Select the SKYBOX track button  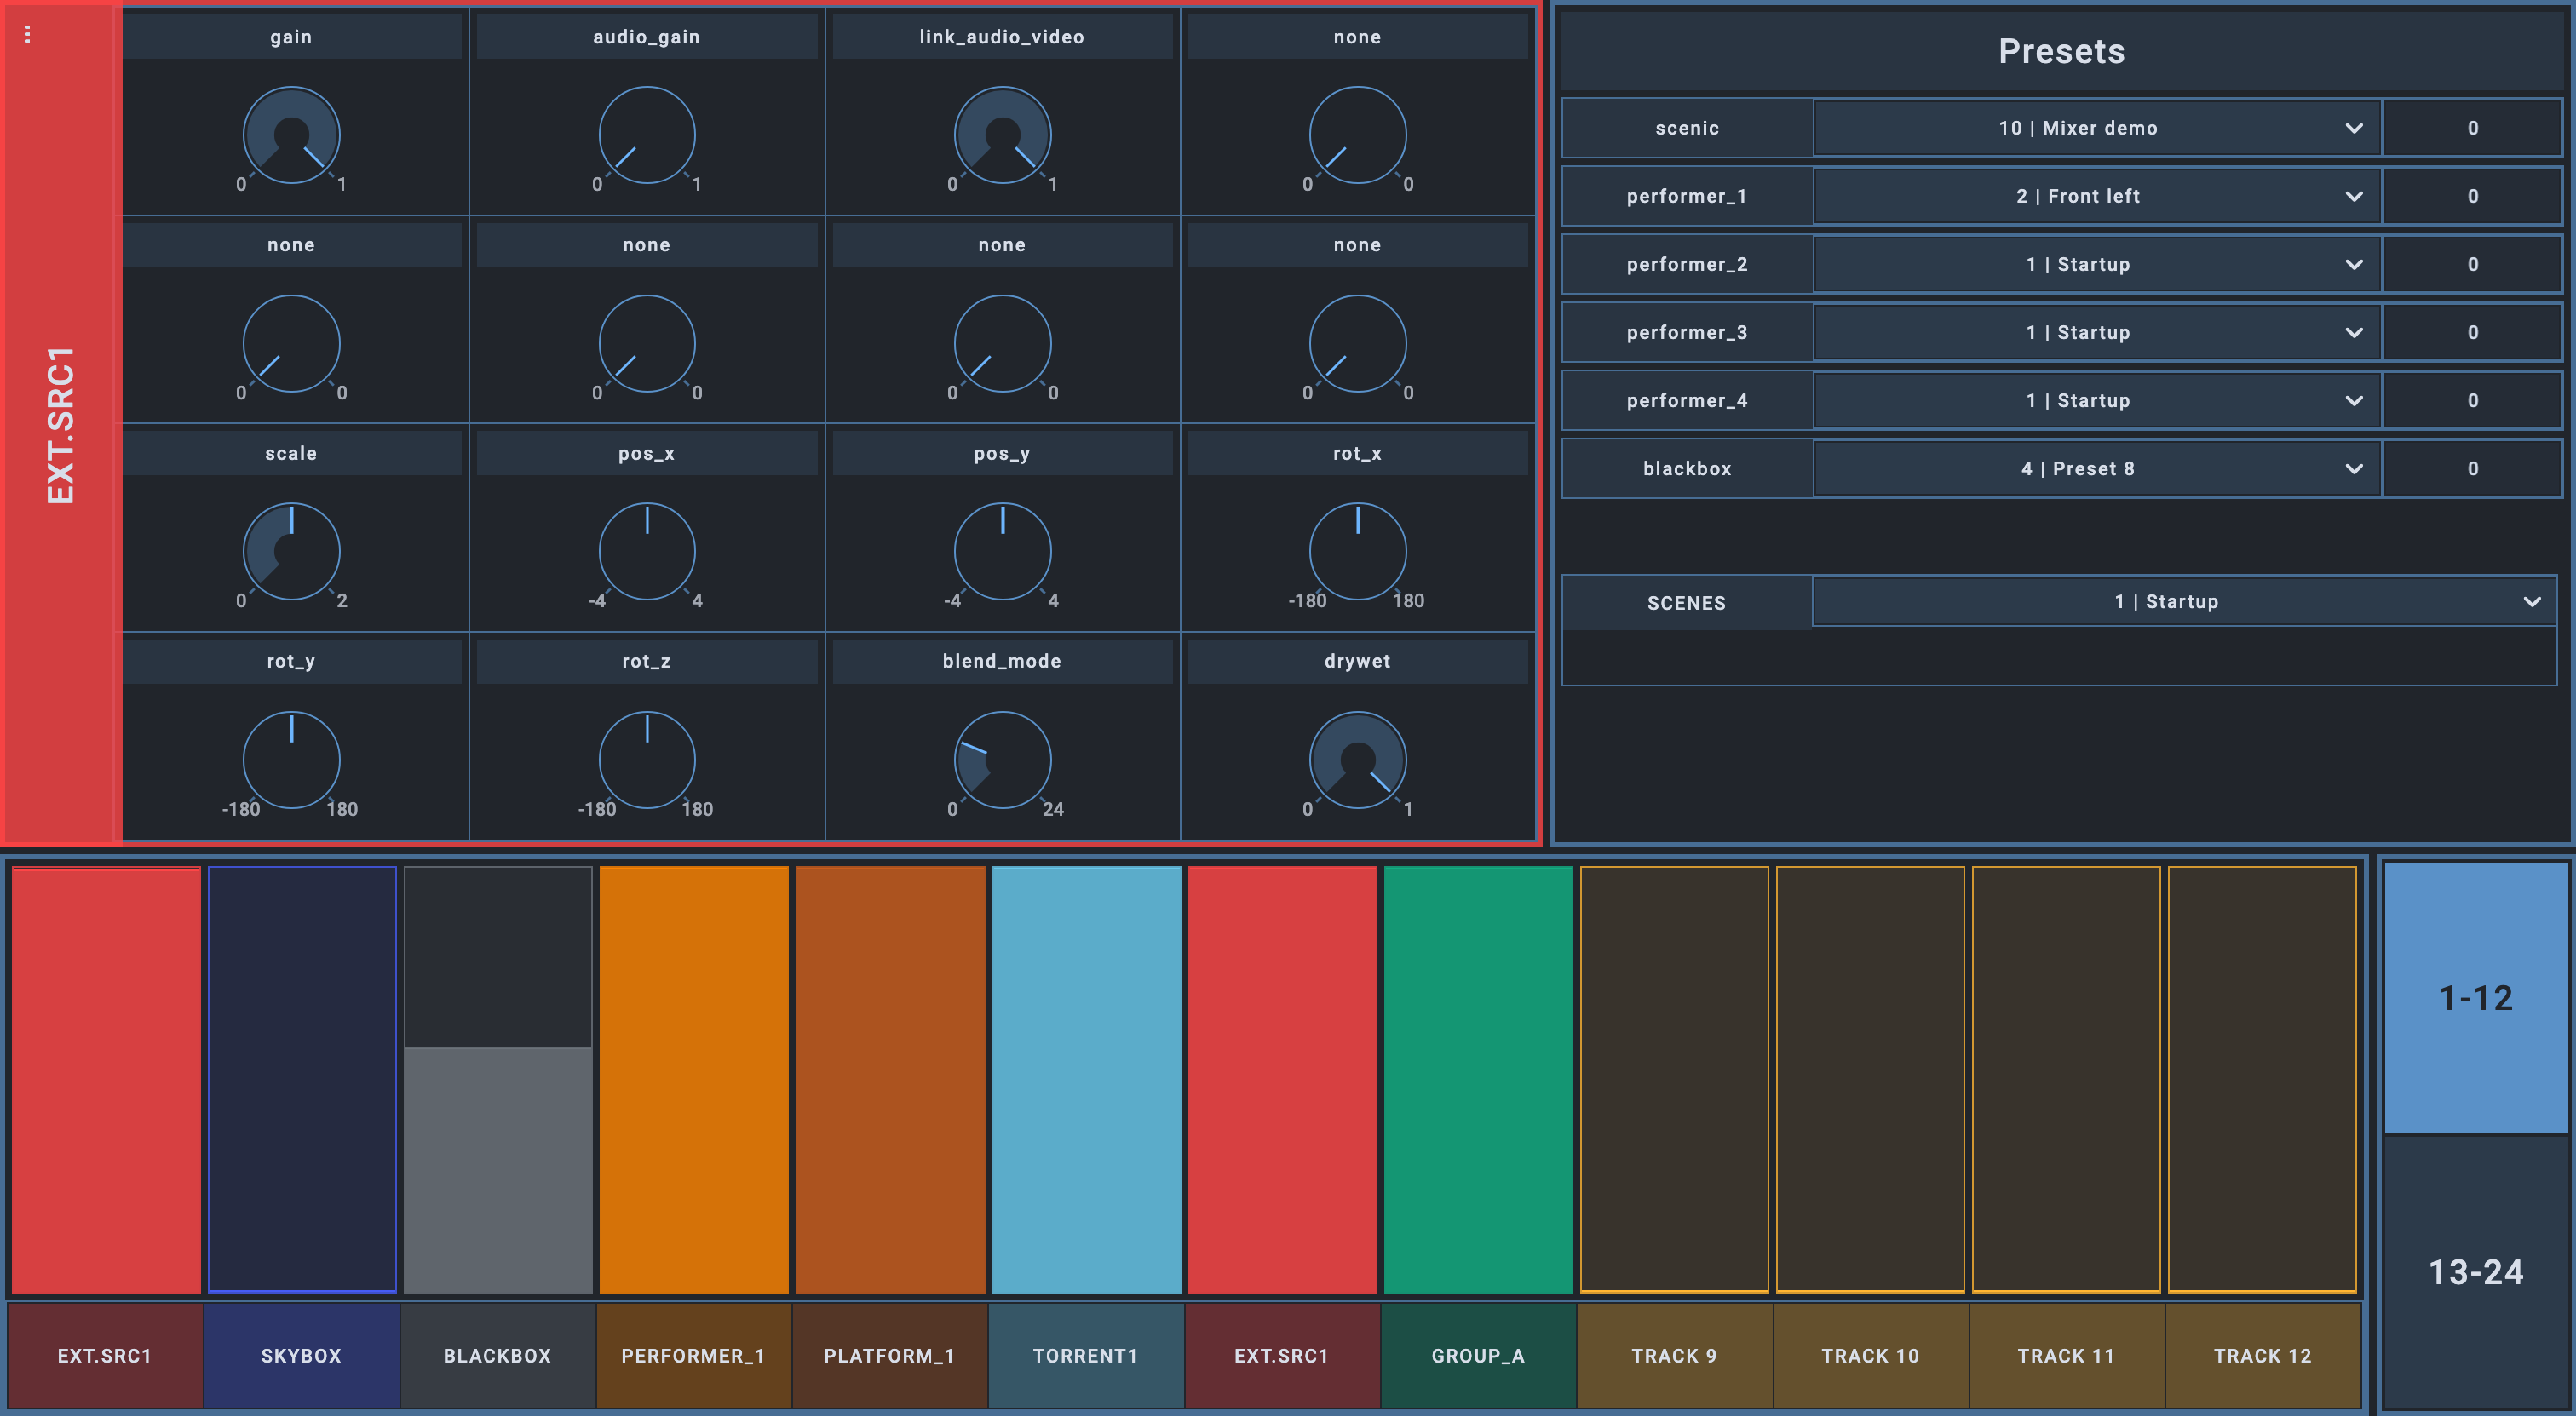click(301, 1355)
